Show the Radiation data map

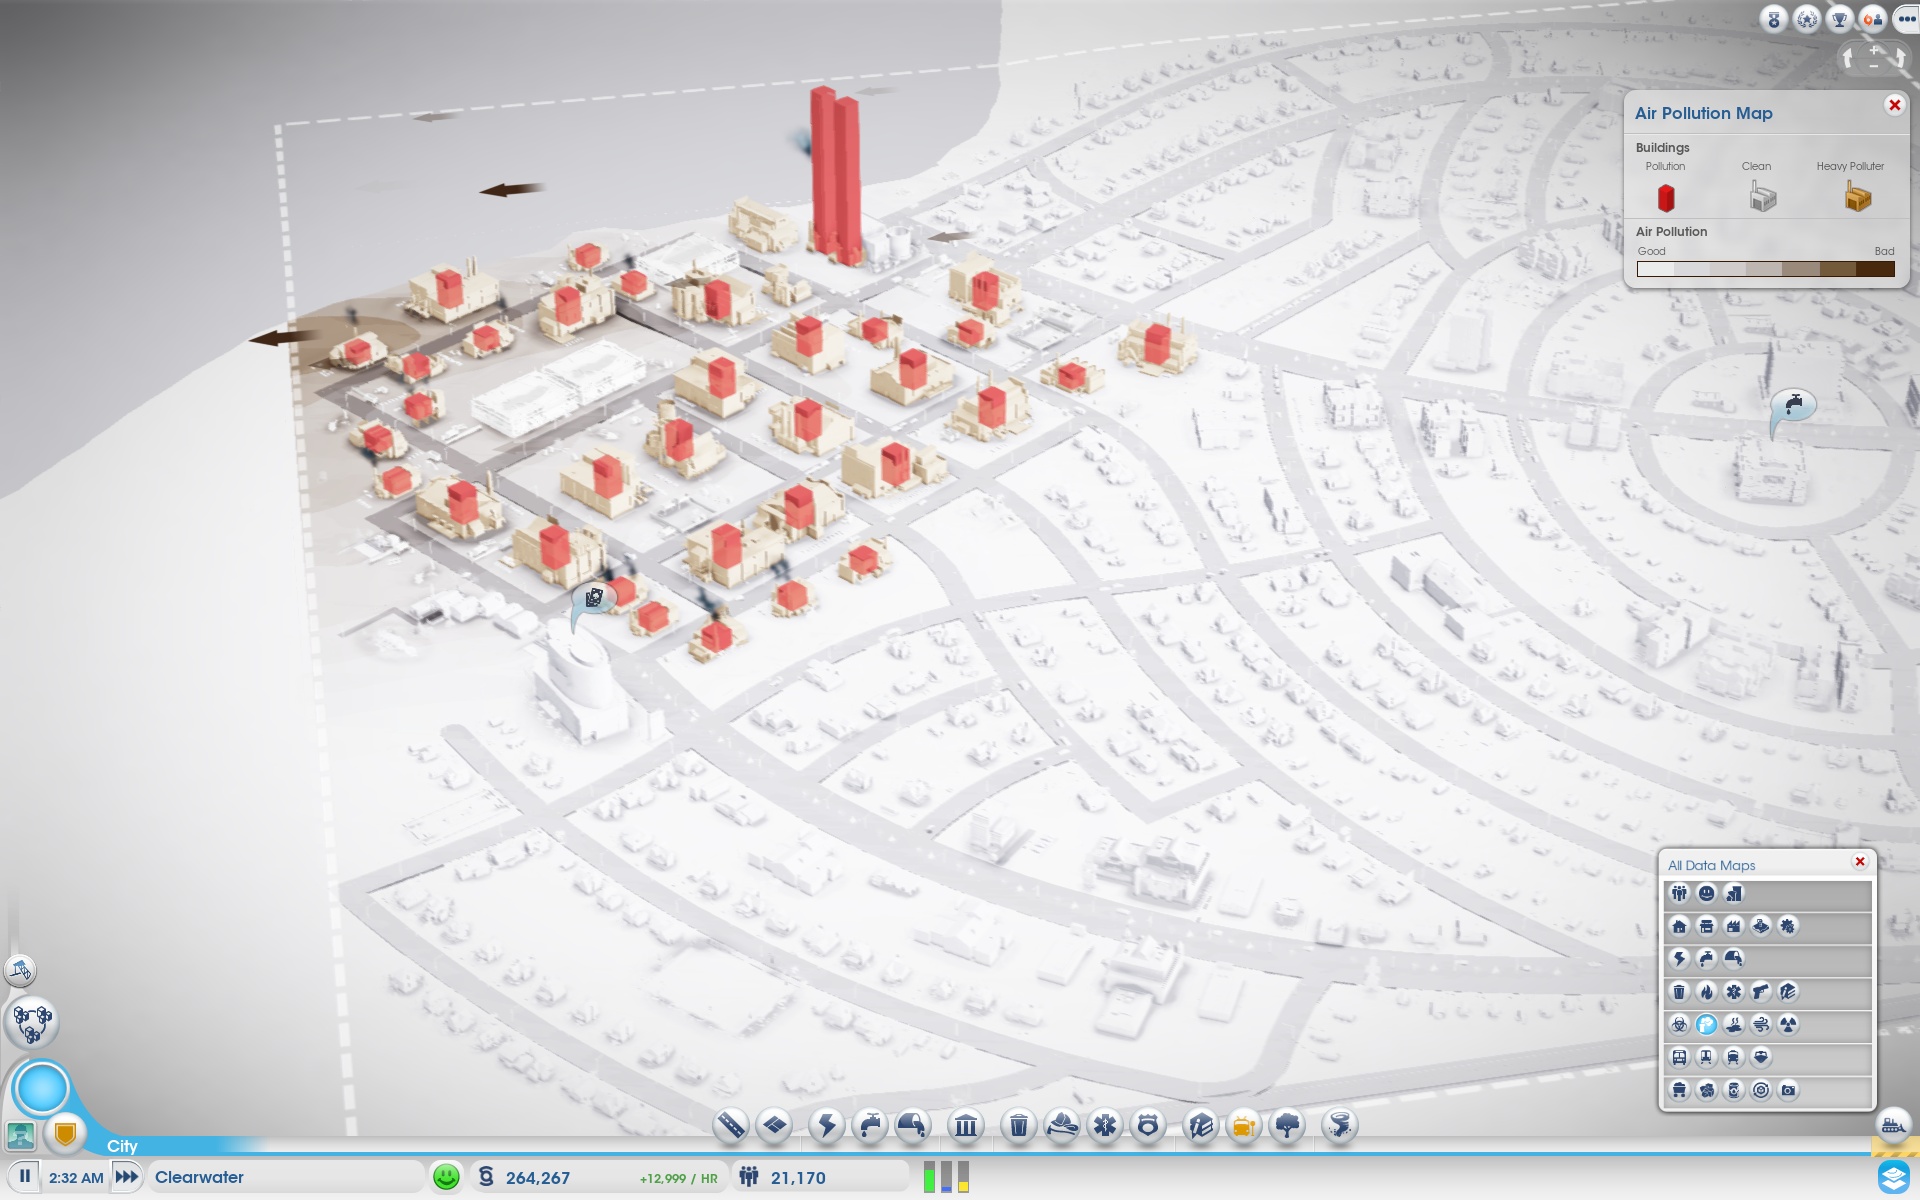pos(1788,1025)
